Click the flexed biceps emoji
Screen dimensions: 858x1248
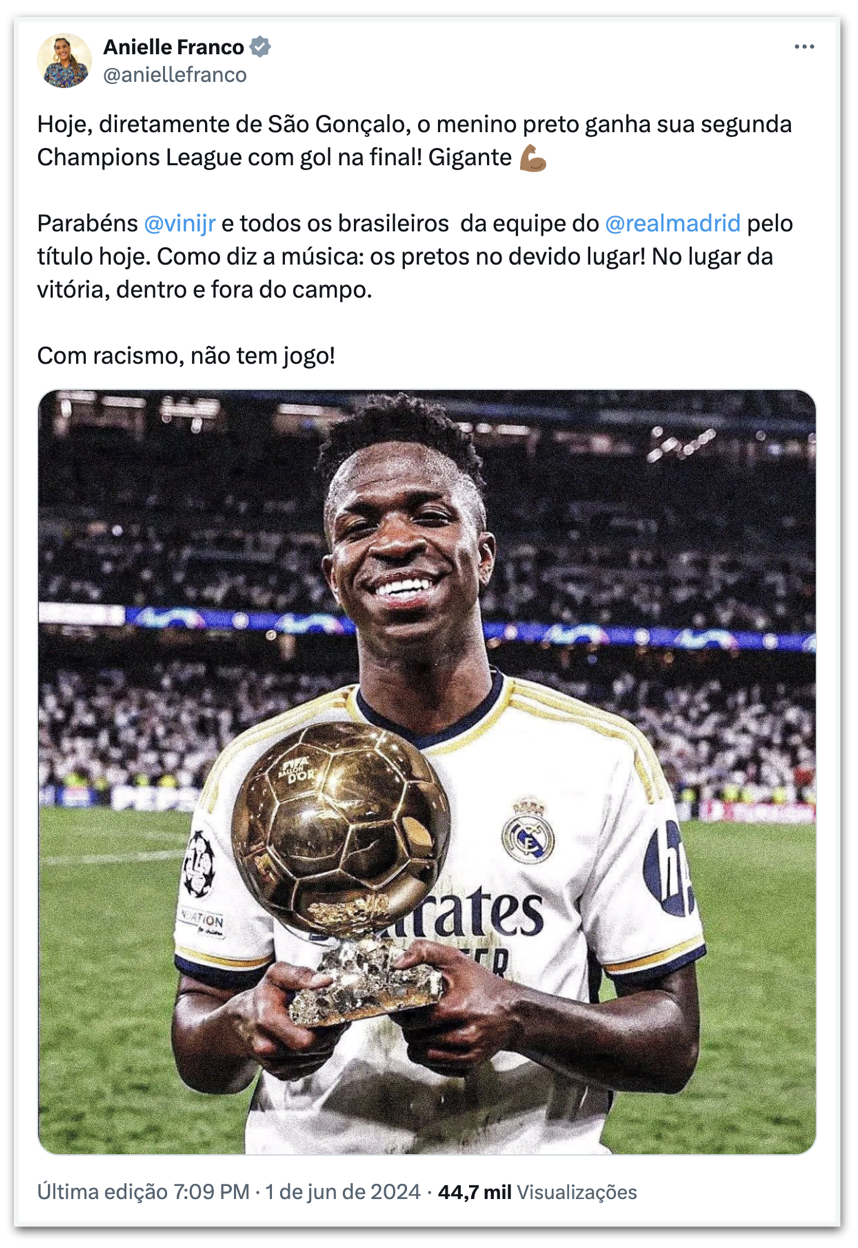point(533,158)
